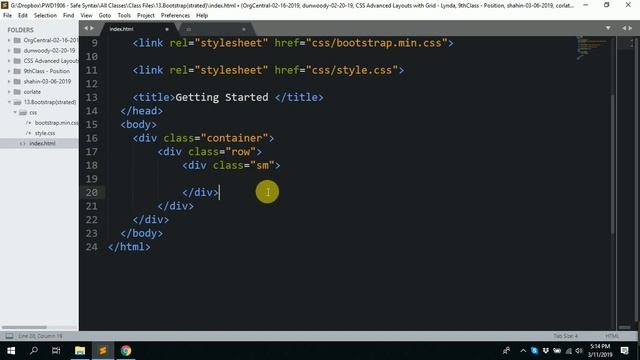Viewport: 640px width, 360px height.
Task: Open the Edit menu
Action: tap(22, 16)
